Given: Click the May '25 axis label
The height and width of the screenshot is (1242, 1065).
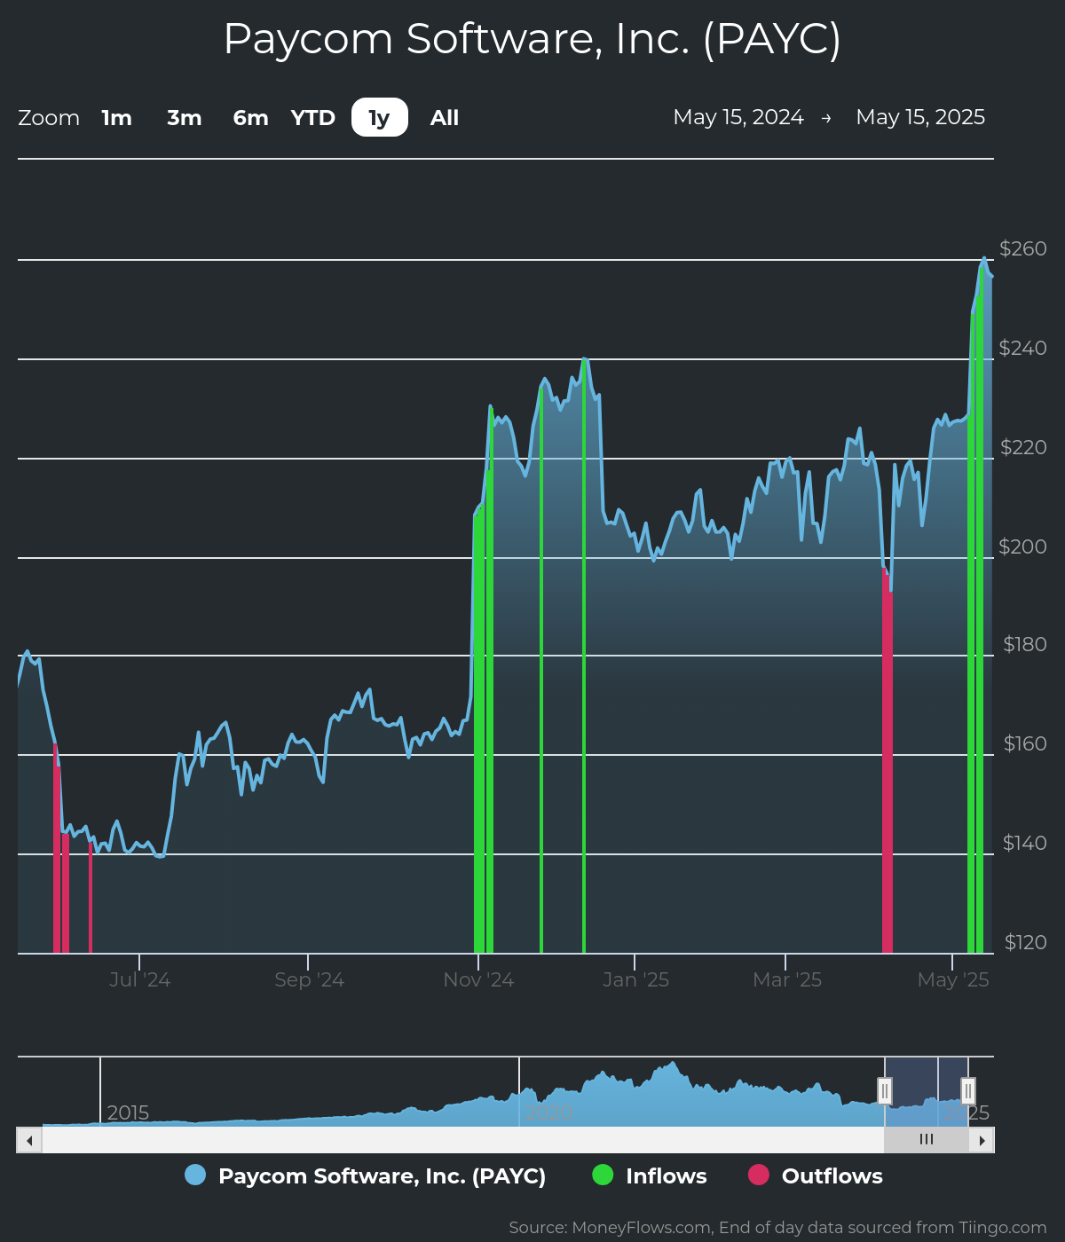Looking at the screenshot, I should point(953,980).
